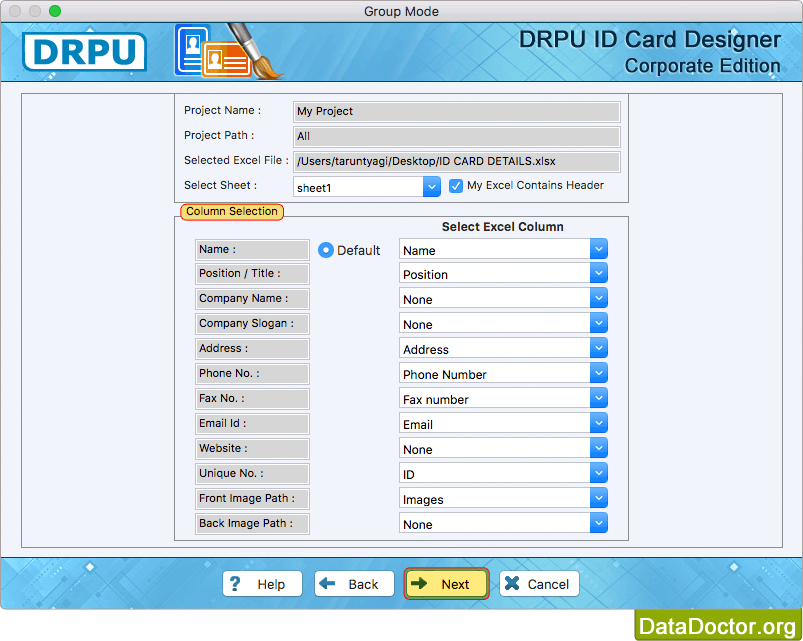Click the Back Image Path : label

(252, 524)
